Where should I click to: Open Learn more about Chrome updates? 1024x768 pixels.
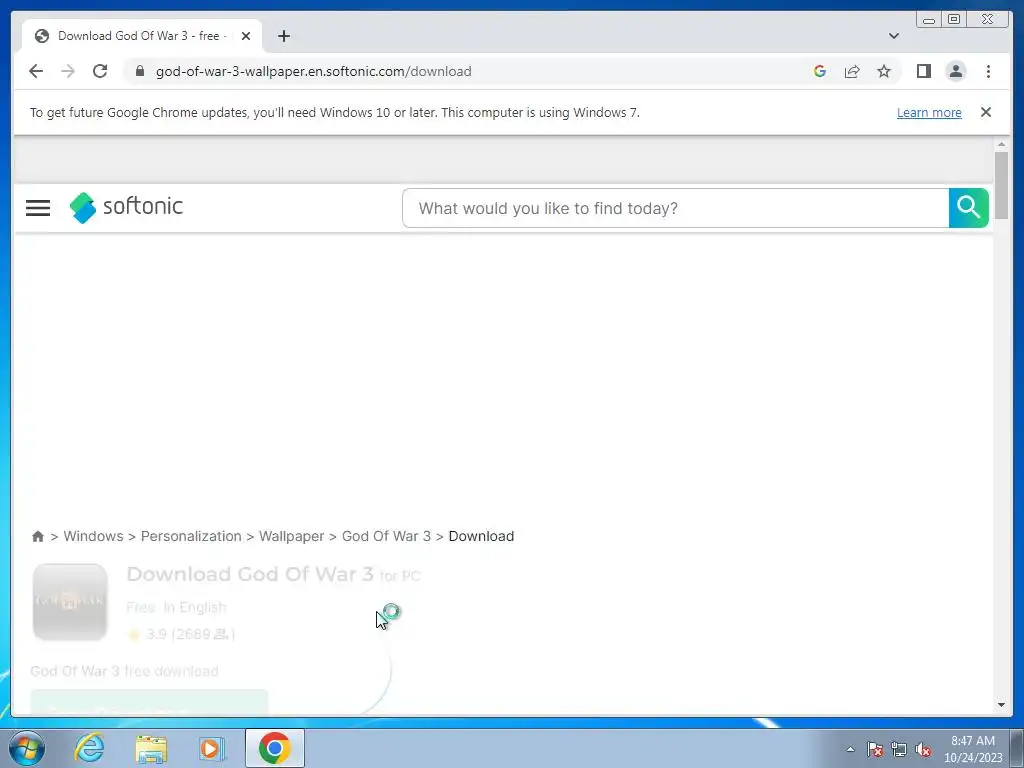tap(929, 112)
